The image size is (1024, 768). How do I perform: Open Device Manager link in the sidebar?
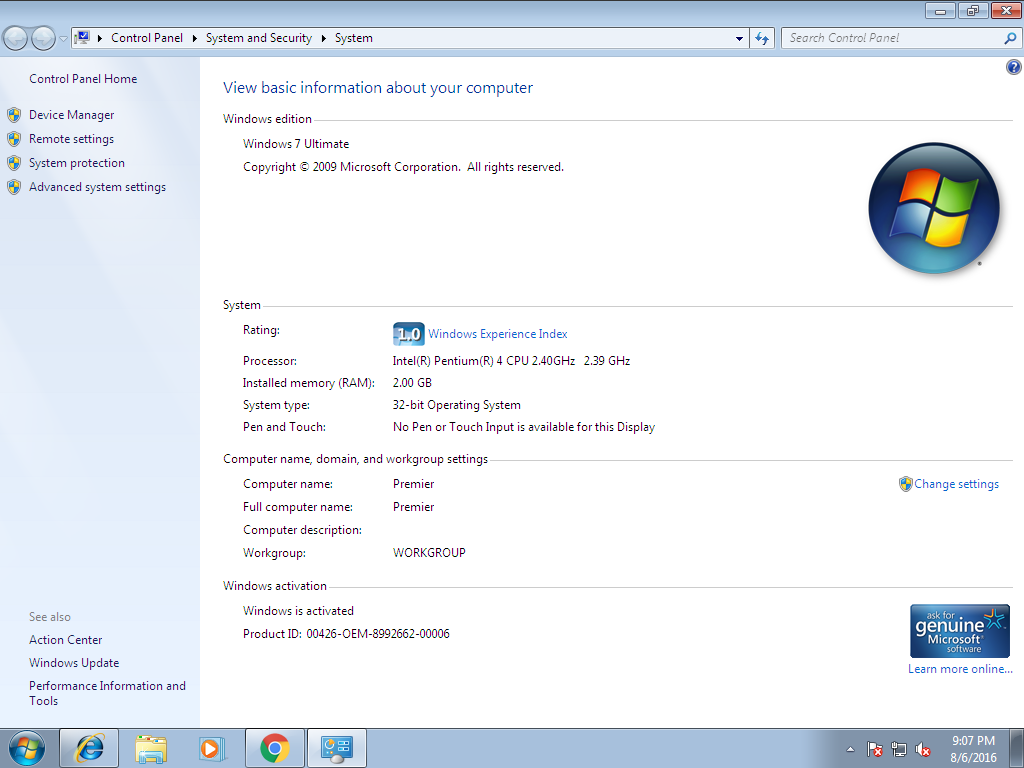tap(71, 115)
